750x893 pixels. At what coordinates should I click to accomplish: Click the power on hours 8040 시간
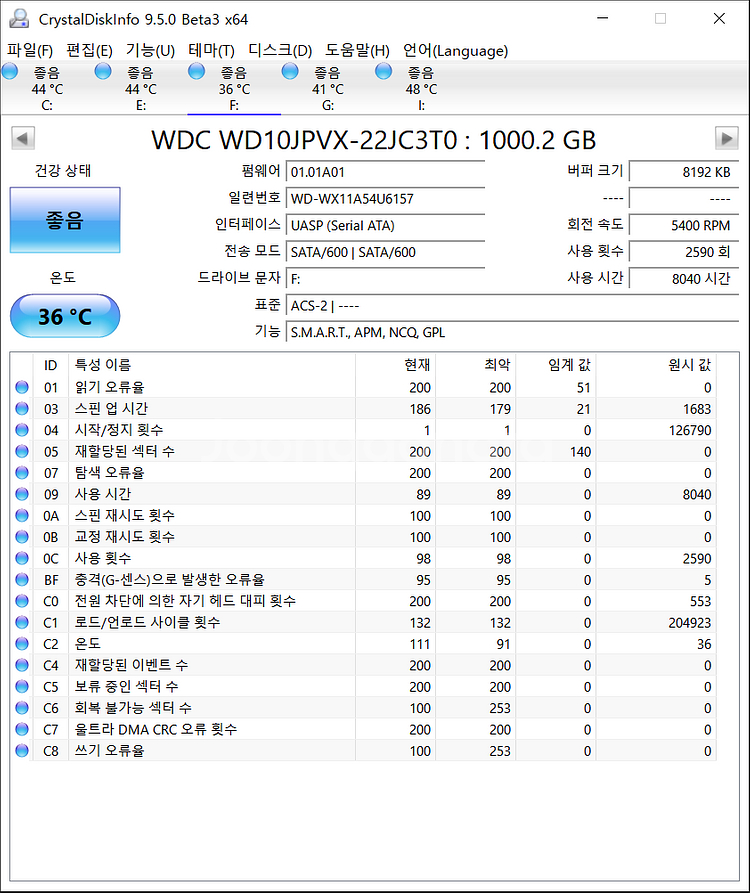pos(684,279)
